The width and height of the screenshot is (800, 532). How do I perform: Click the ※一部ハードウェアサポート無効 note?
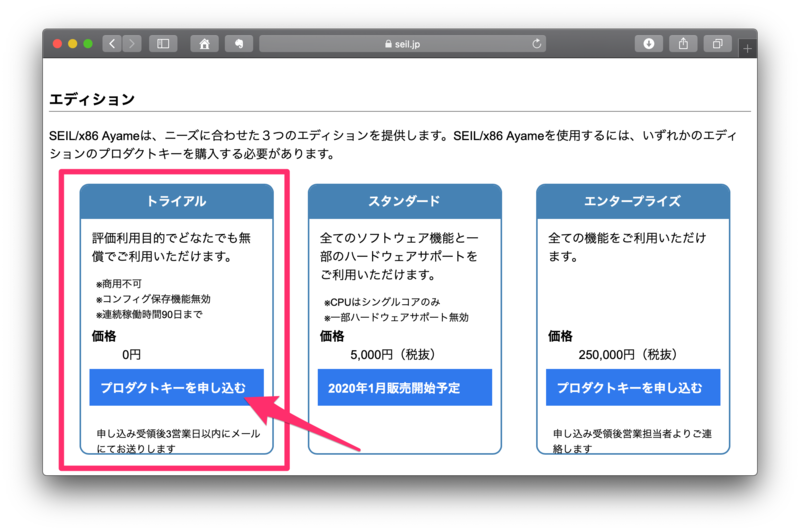tap(396, 317)
